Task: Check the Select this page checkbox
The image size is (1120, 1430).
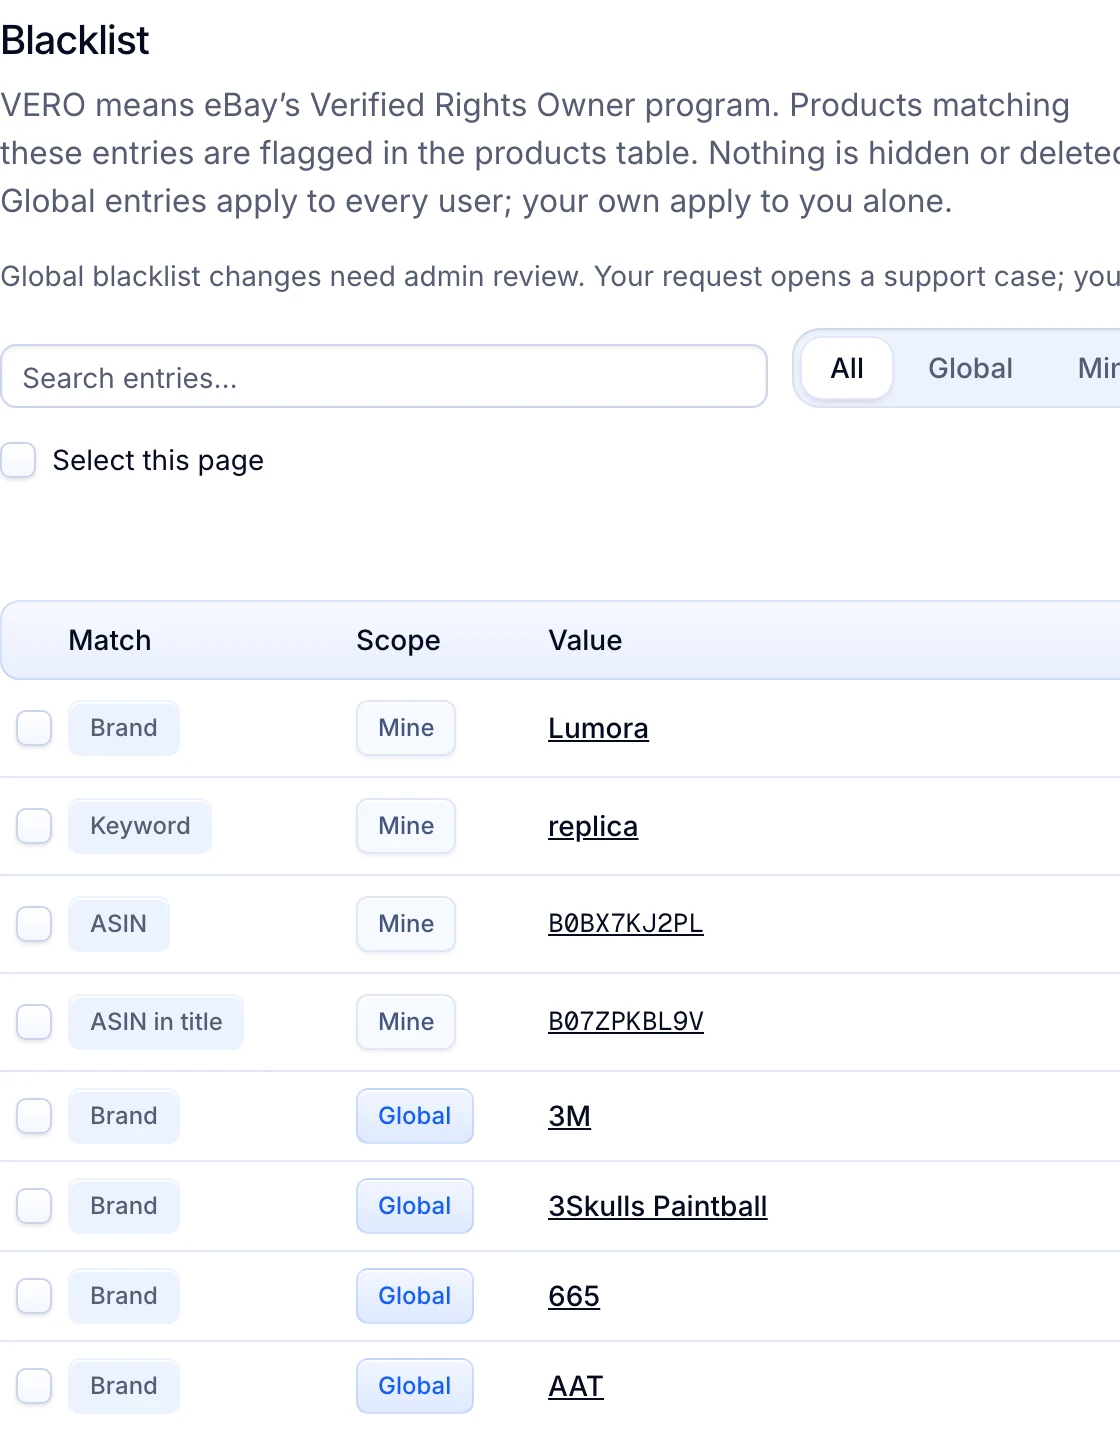Action: (x=18, y=460)
